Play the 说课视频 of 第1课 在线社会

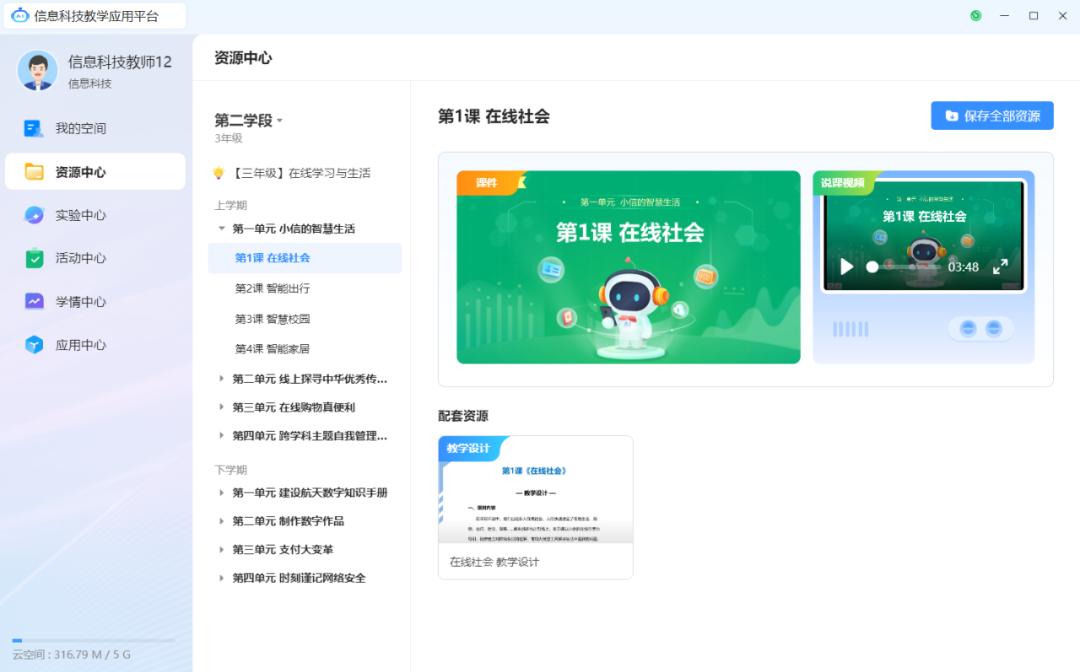pos(846,267)
